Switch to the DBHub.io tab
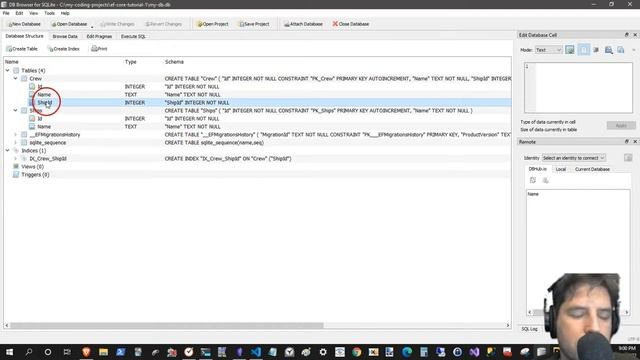 tap(538, 169)
